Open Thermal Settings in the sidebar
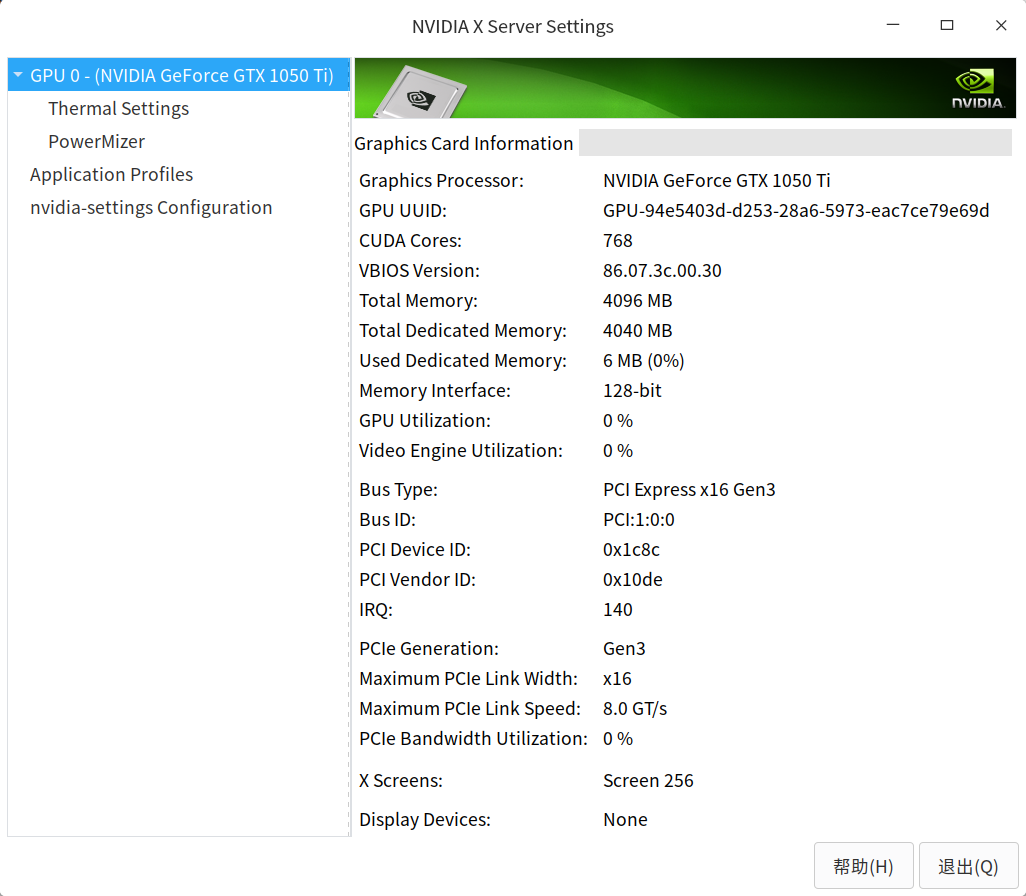 (x=118, y=108)
